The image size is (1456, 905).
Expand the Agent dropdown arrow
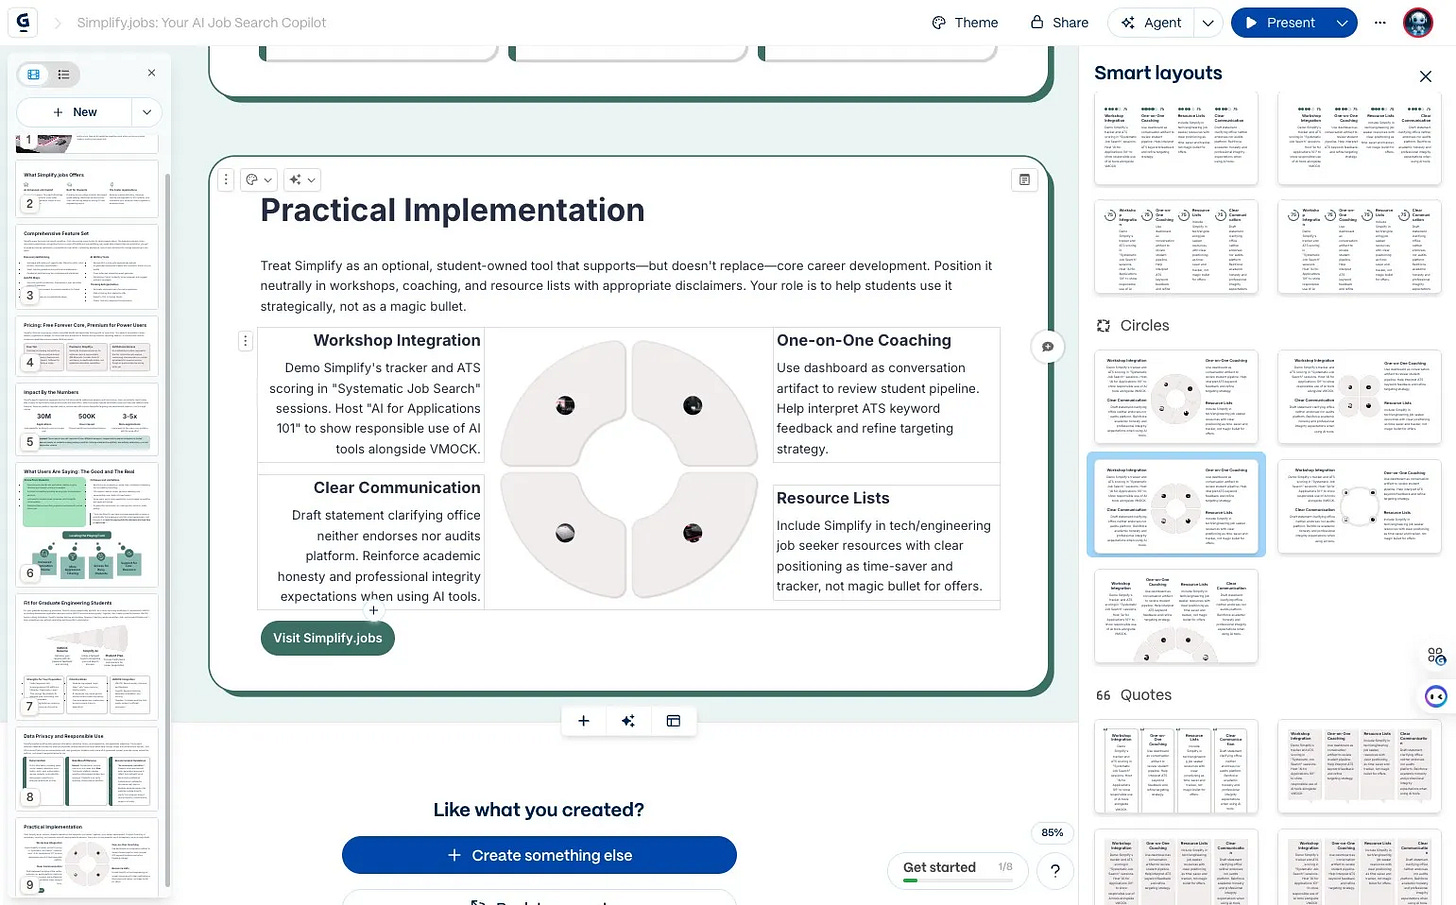[1208, 22]
